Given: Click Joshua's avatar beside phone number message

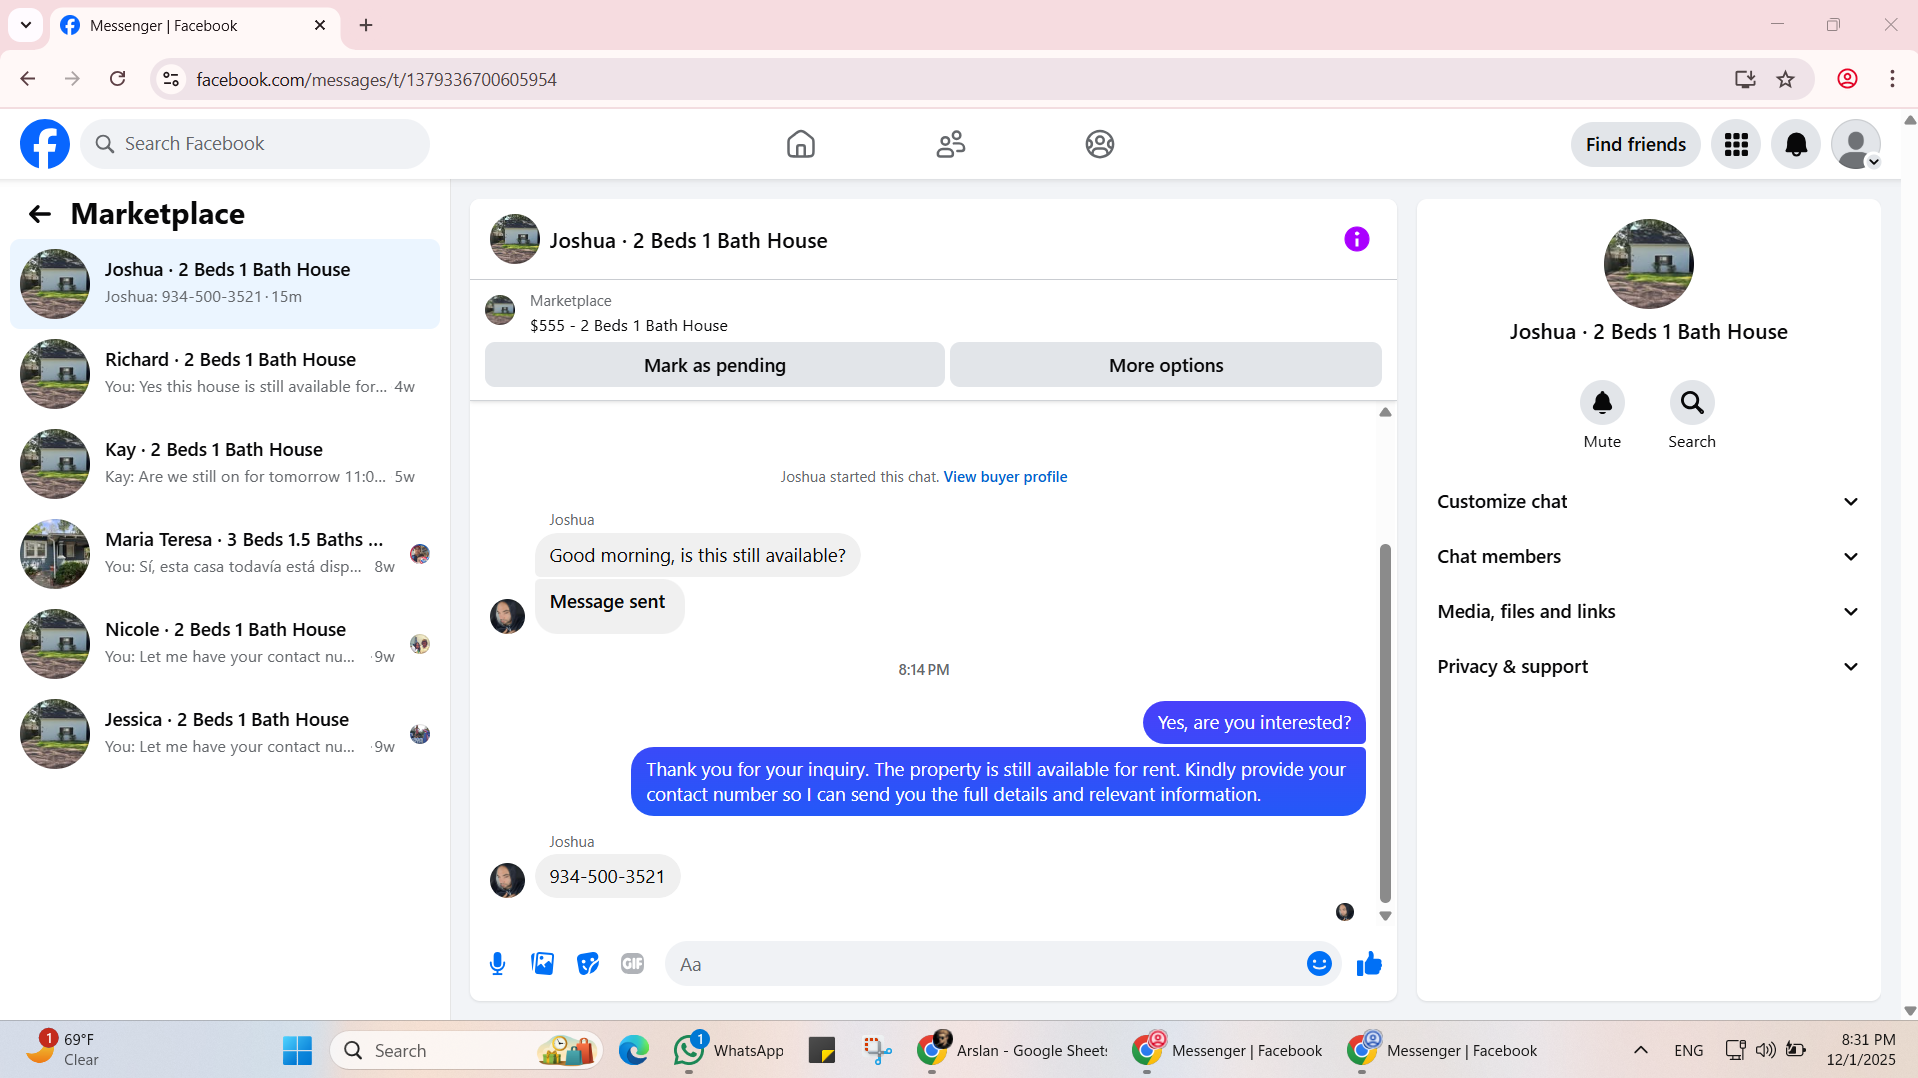Looking at the screenshot, I should tap(507, 880).
